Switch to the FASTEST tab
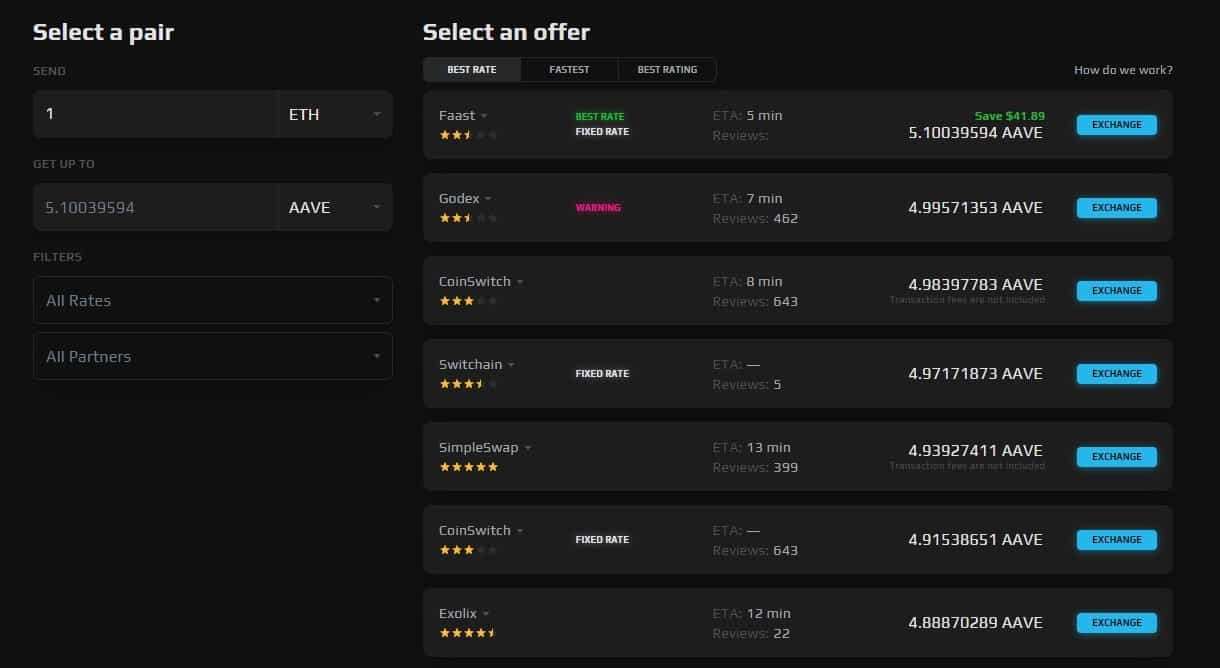The height and width of the screenshot is (668, 1220). tap(569, 70)
